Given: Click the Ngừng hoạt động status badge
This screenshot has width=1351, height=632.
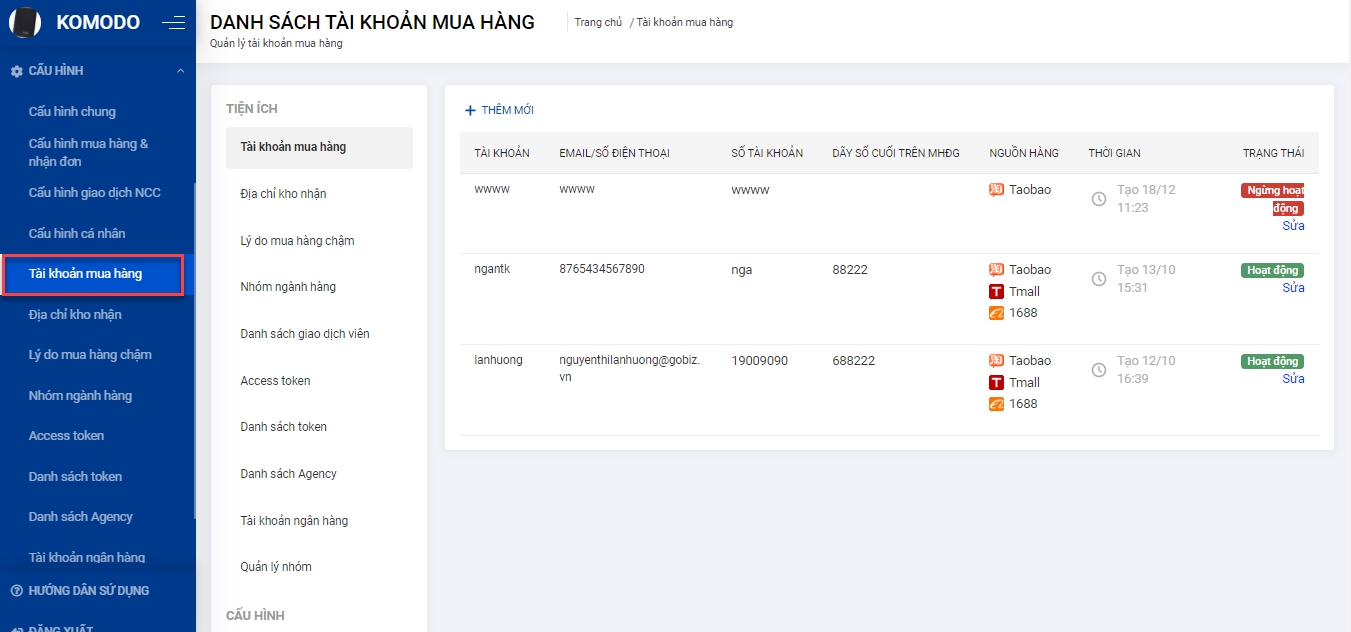Looking at the screenshot, I should point(1273,199).
